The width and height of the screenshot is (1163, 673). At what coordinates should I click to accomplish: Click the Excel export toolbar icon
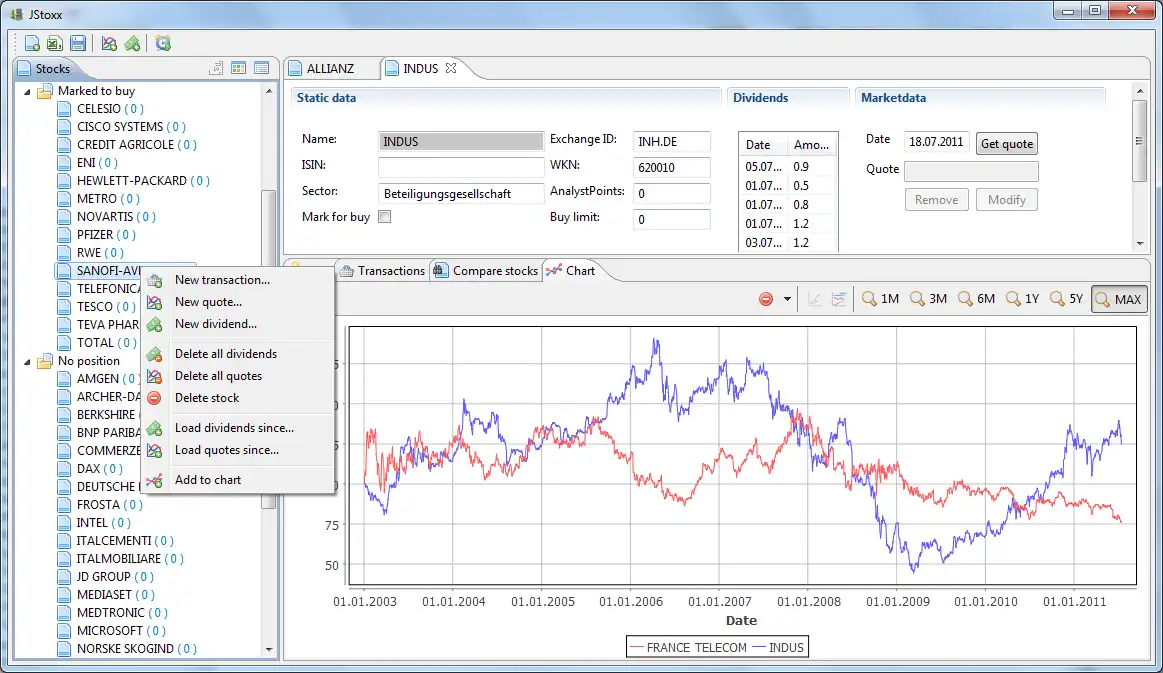55,43
